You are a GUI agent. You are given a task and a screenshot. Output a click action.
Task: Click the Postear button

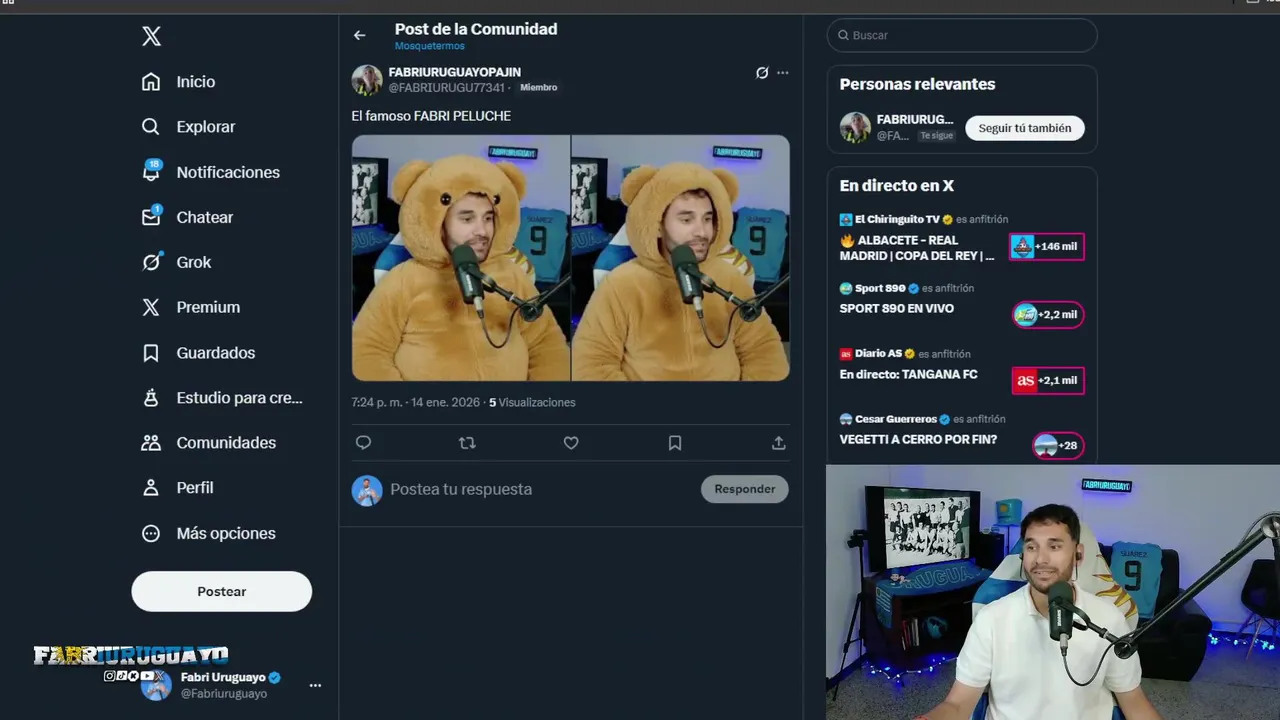222,591
